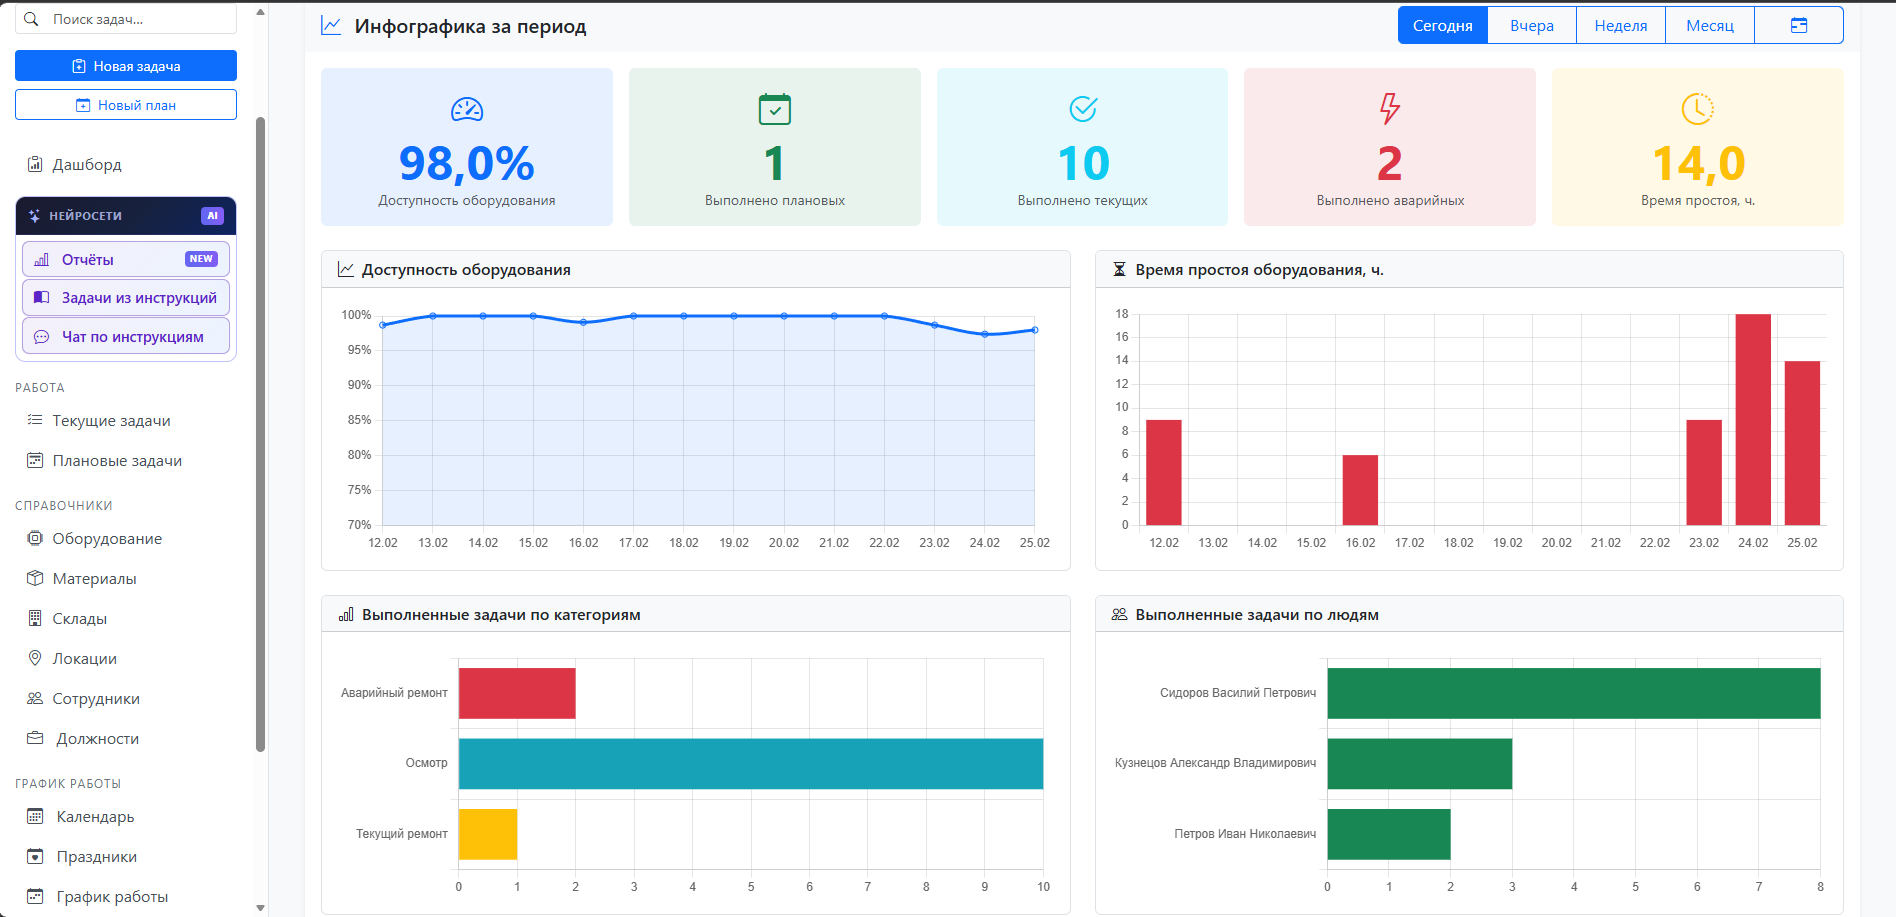Click the clock icon on downtime card
Image resolution: width=1896 pixels, height=917 pixels.
click(1698, 108)
